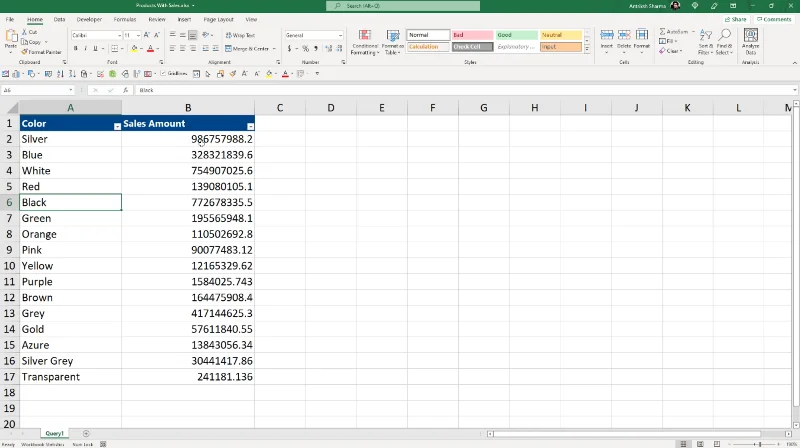Click the Cut scissors icon
The height and width of the screenshot is (448, 800).
(24, 32)
